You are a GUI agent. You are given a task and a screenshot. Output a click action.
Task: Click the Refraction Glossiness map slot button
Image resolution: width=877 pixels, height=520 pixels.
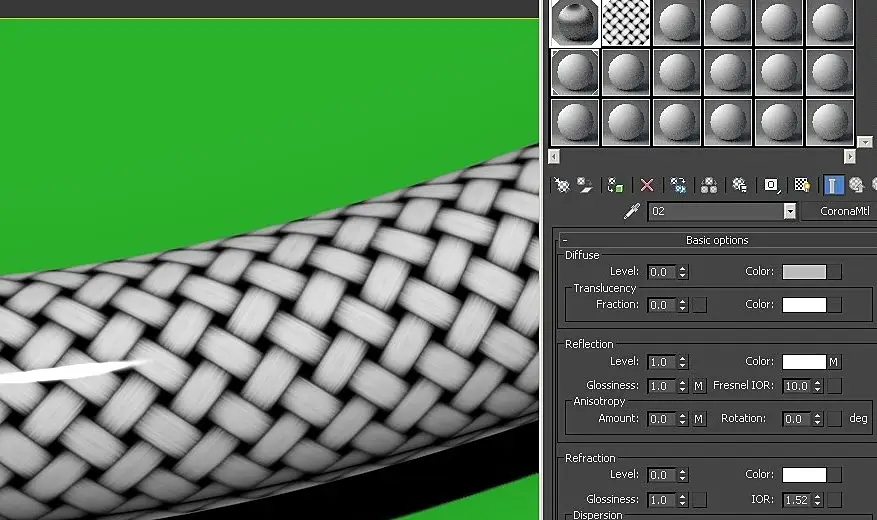coord(699,500)
